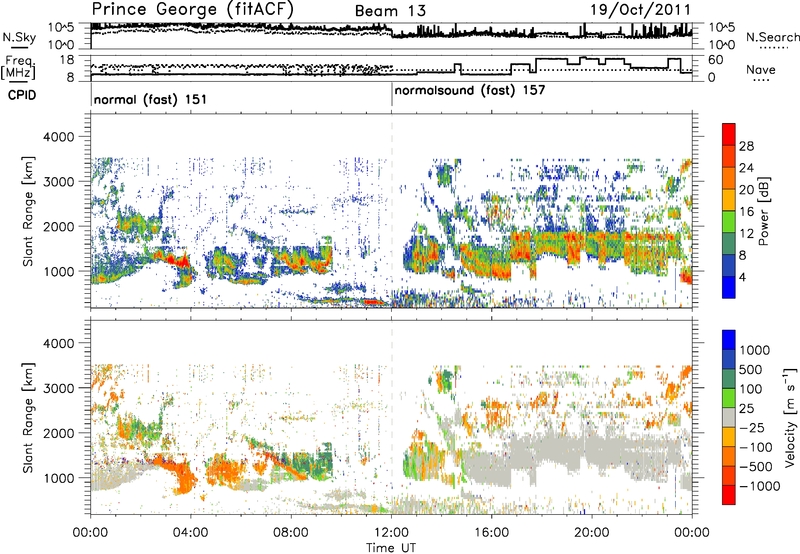Click the 'Nave' legend label

[761, 69]
